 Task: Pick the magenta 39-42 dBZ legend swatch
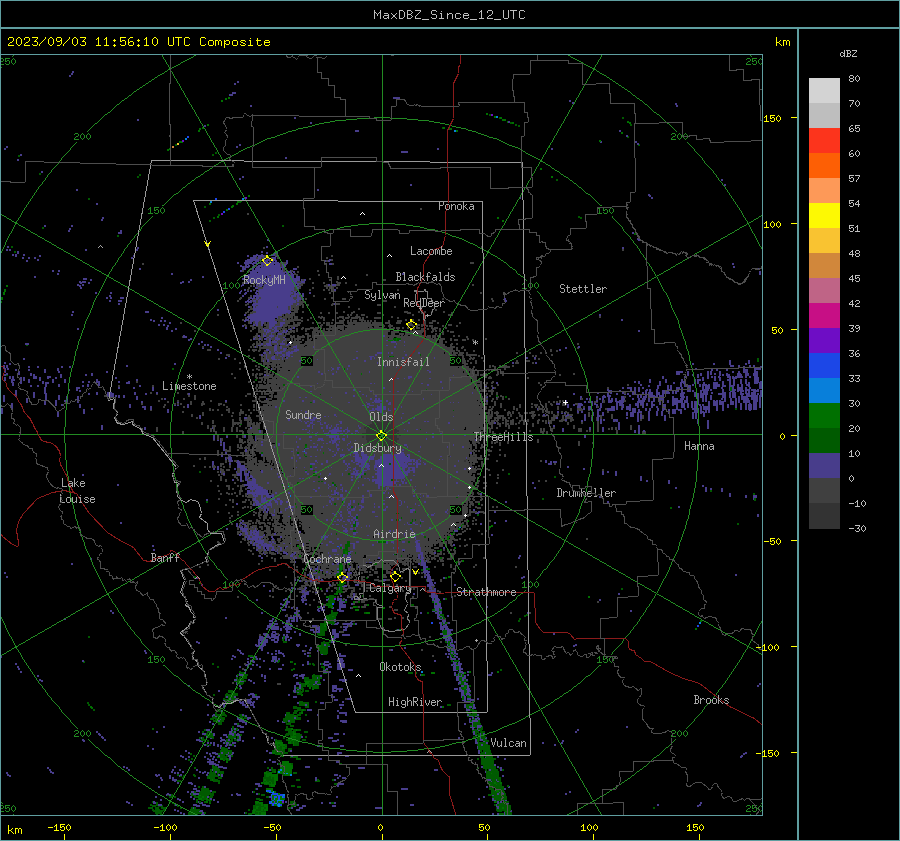pos(824,316)
